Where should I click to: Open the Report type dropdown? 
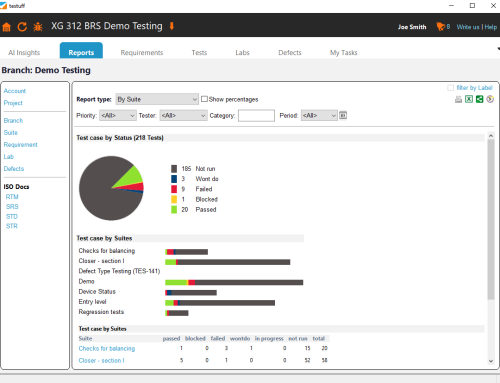(157, 99)
